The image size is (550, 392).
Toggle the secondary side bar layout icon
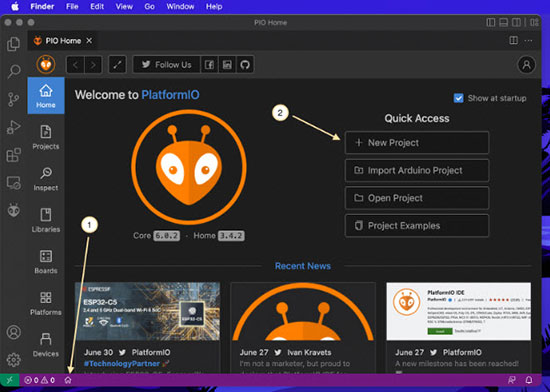tap(516, 22)
